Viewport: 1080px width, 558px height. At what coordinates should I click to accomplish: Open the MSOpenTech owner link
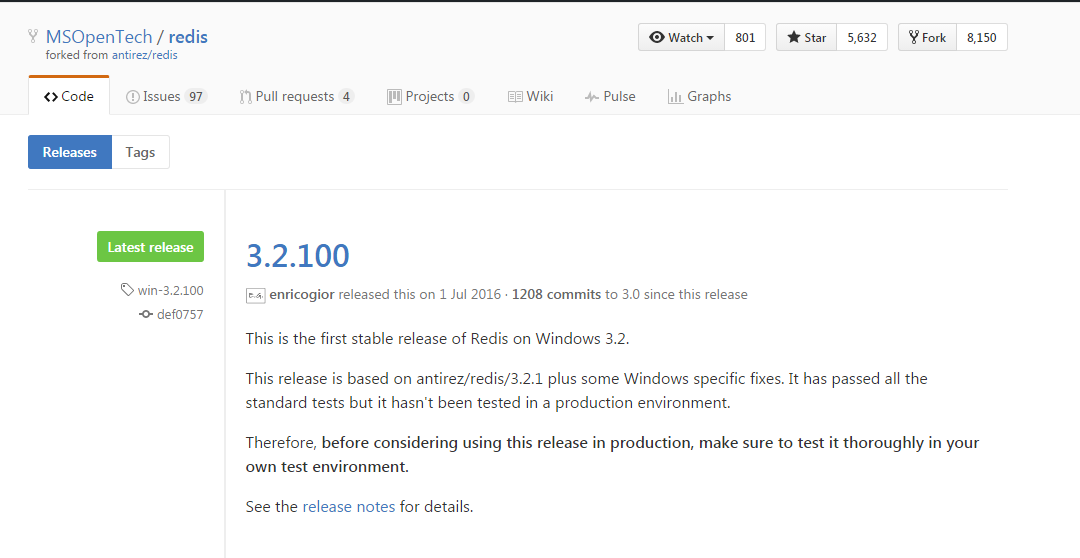(98, 37)
